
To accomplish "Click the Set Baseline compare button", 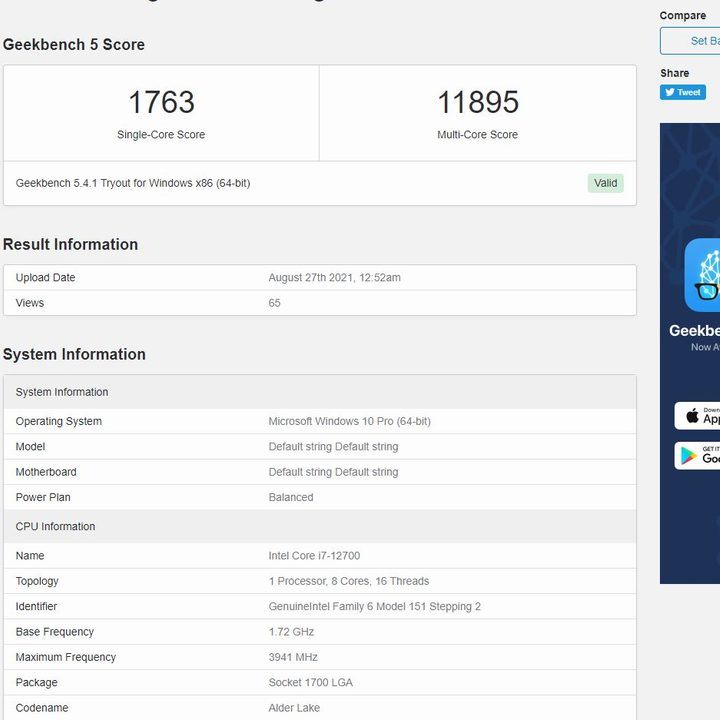I will click(x=690, y=41).
